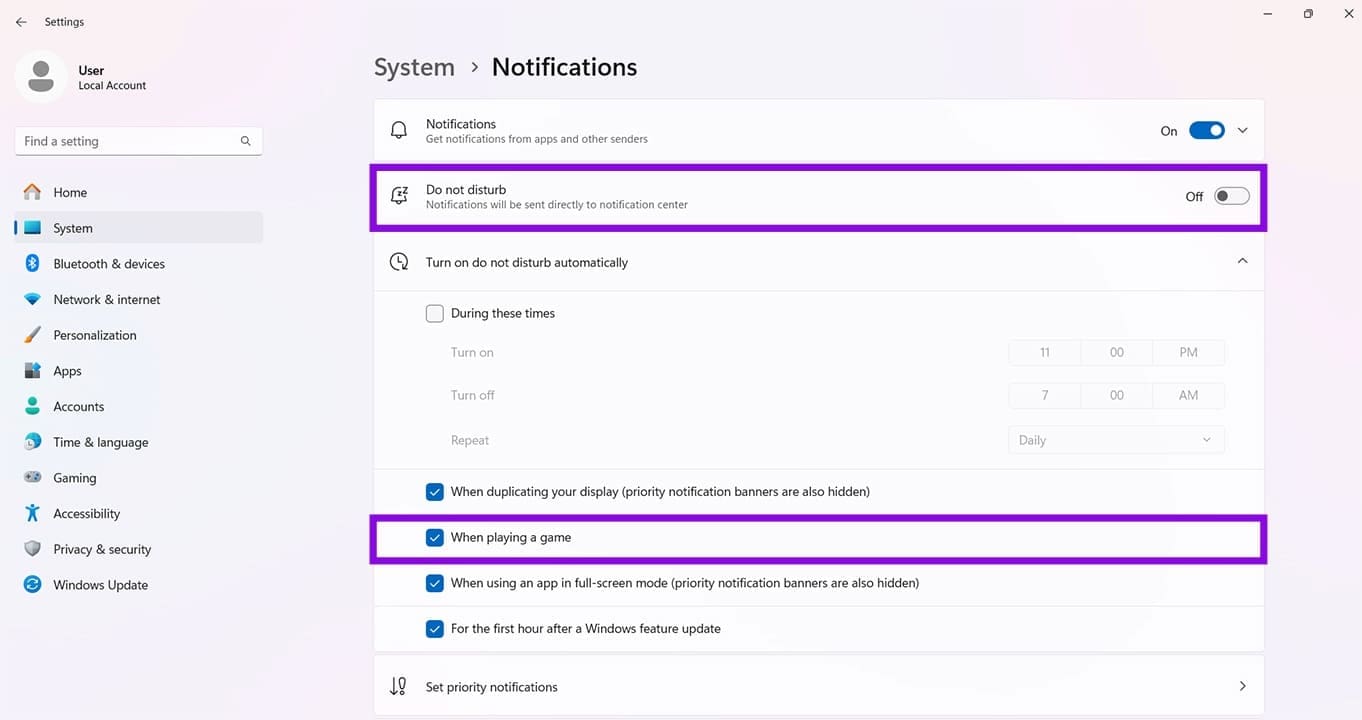Screen dimensions: 1362x720
Task: Uncheck When playing a game checkbox
Action: (435, 538)
